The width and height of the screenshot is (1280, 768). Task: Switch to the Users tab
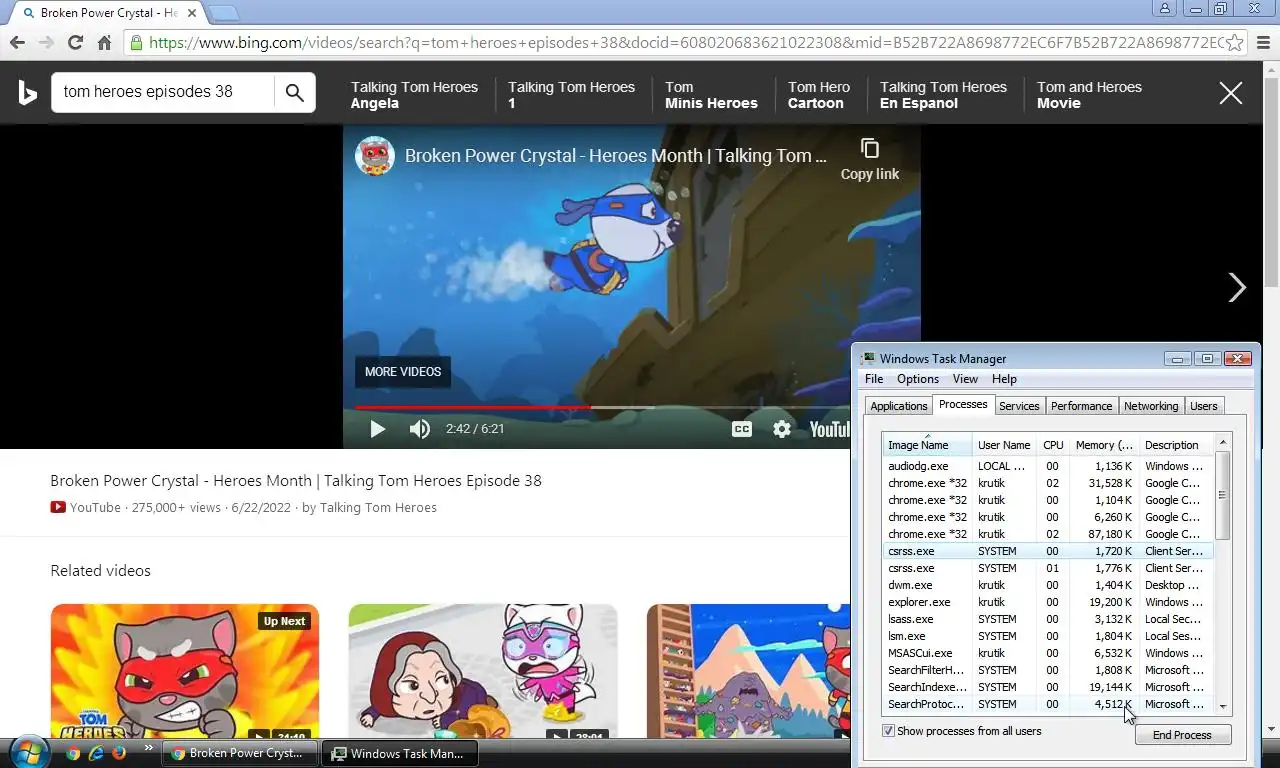(x=1204, y=406)
